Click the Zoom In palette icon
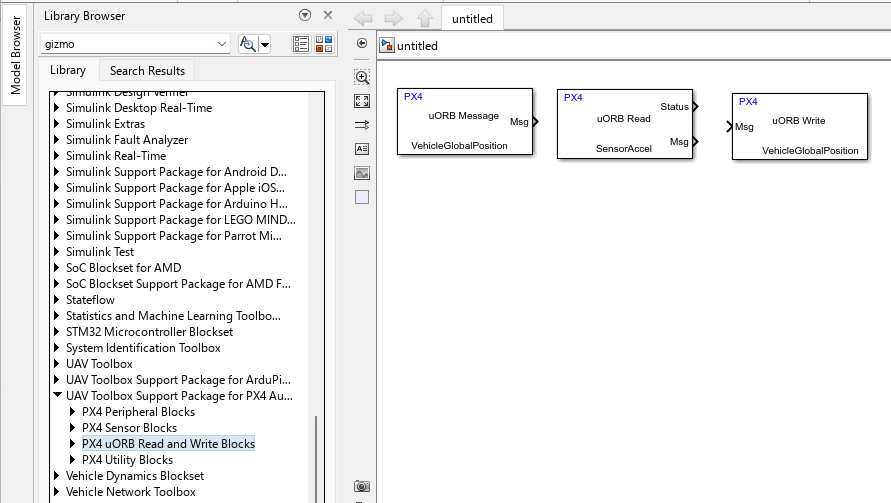 (362, 77)
